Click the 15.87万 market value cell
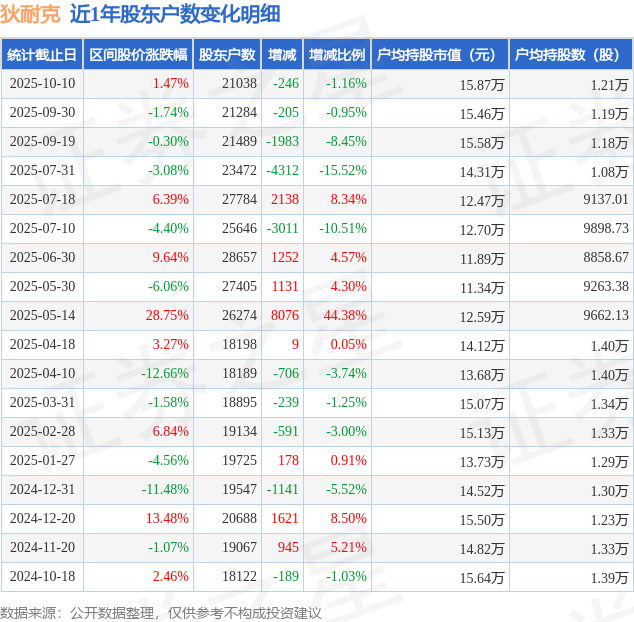The image size is (634, 622). pyautogui.click(x=482, y=84)
